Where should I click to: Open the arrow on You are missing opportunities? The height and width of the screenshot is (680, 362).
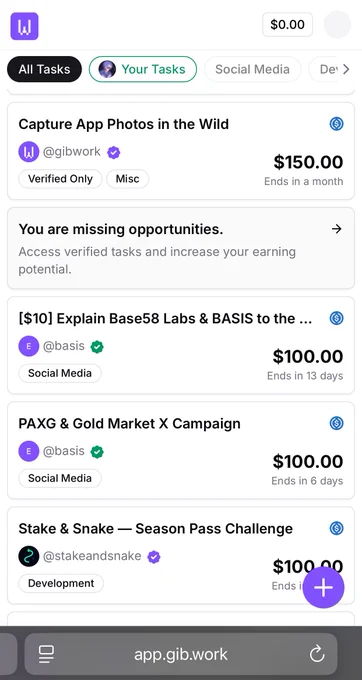tap(336, 229)
